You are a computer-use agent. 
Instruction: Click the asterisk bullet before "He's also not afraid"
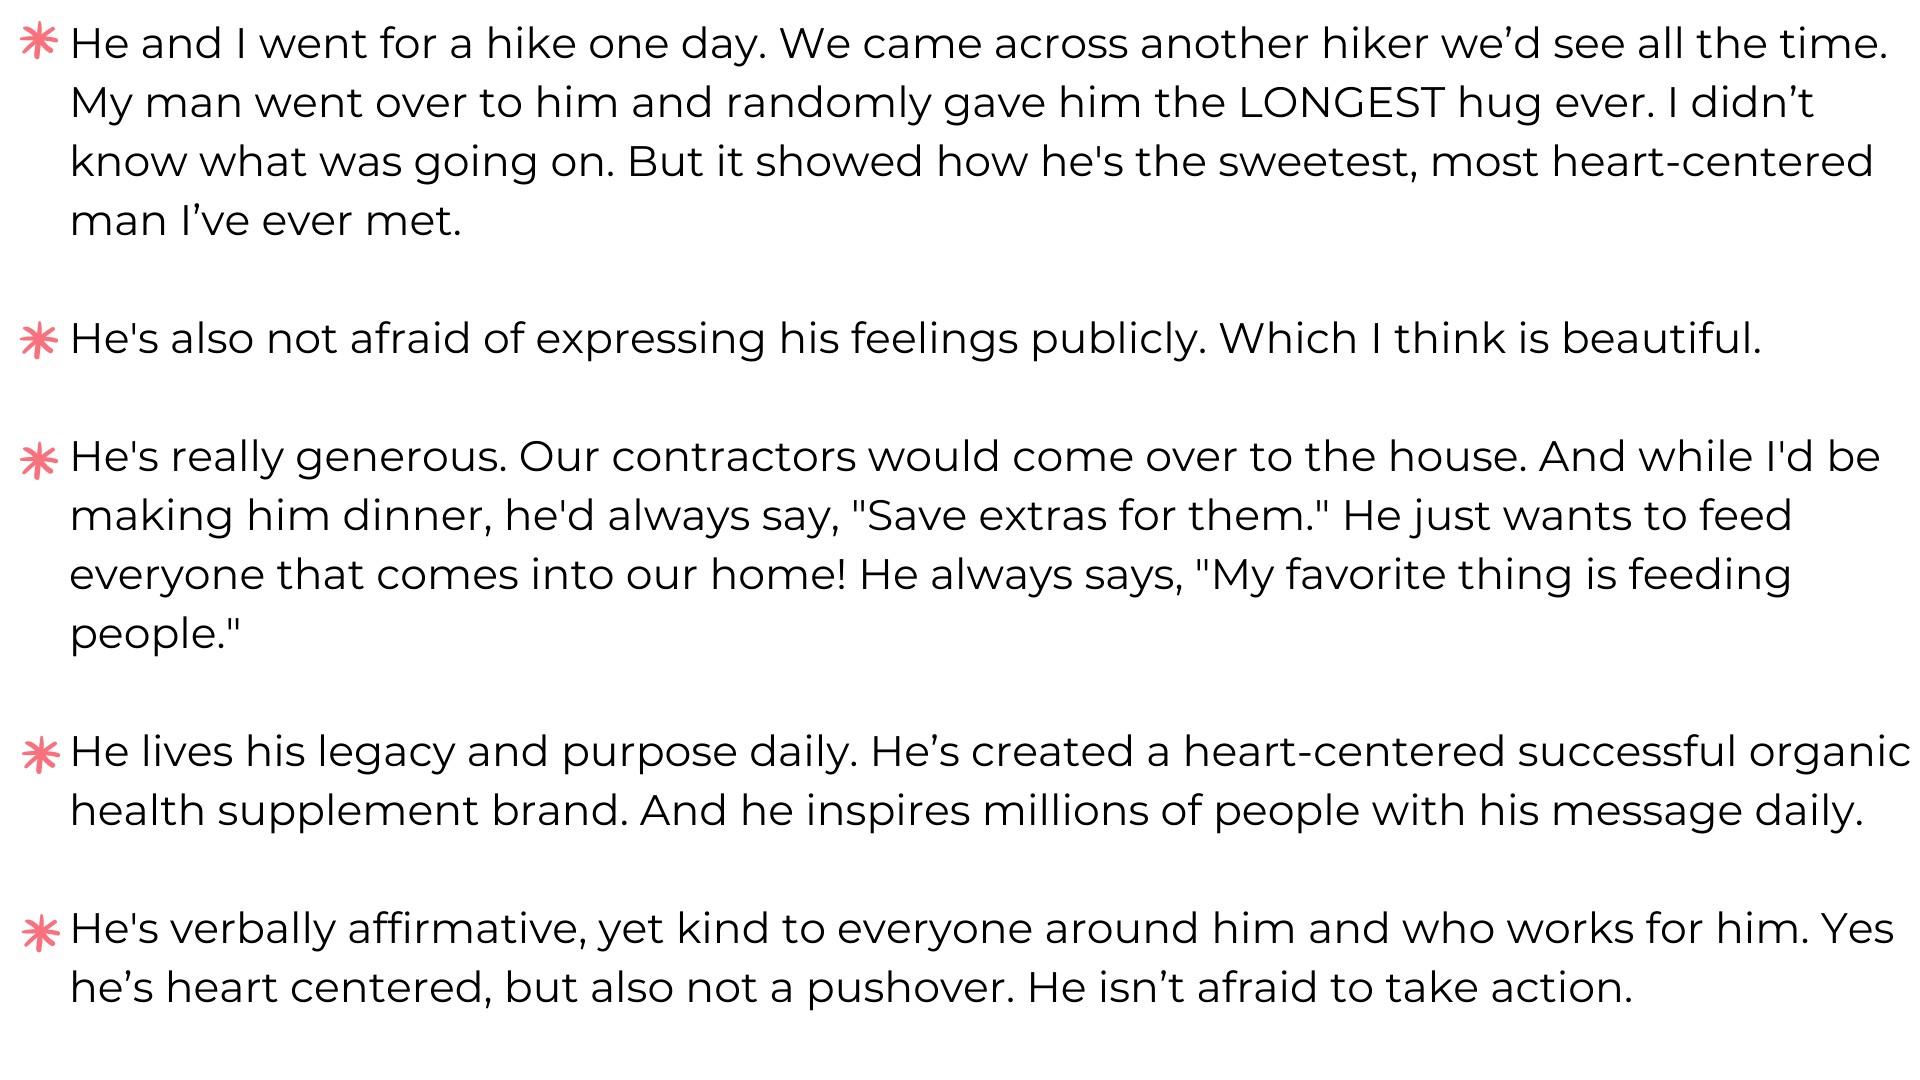pyautogui.click(x=38, y=340)
